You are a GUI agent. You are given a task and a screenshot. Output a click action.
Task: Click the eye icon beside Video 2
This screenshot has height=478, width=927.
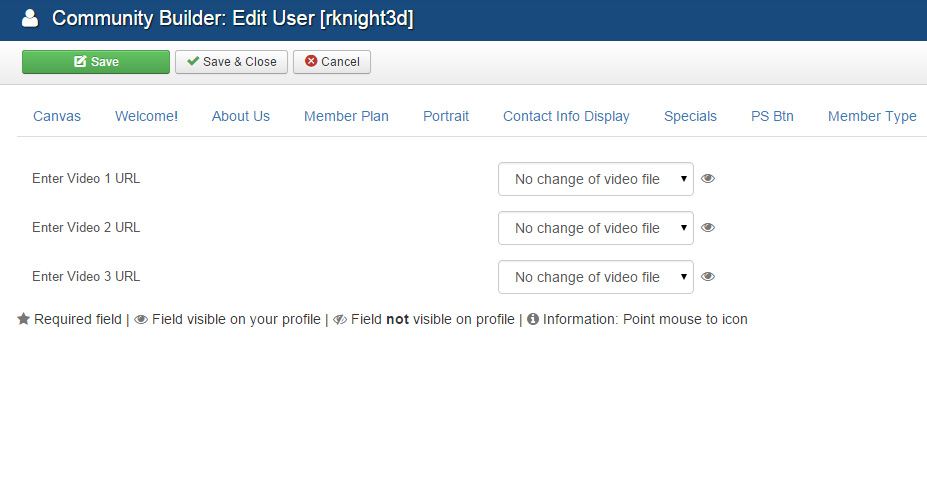(x=708, y=227)
